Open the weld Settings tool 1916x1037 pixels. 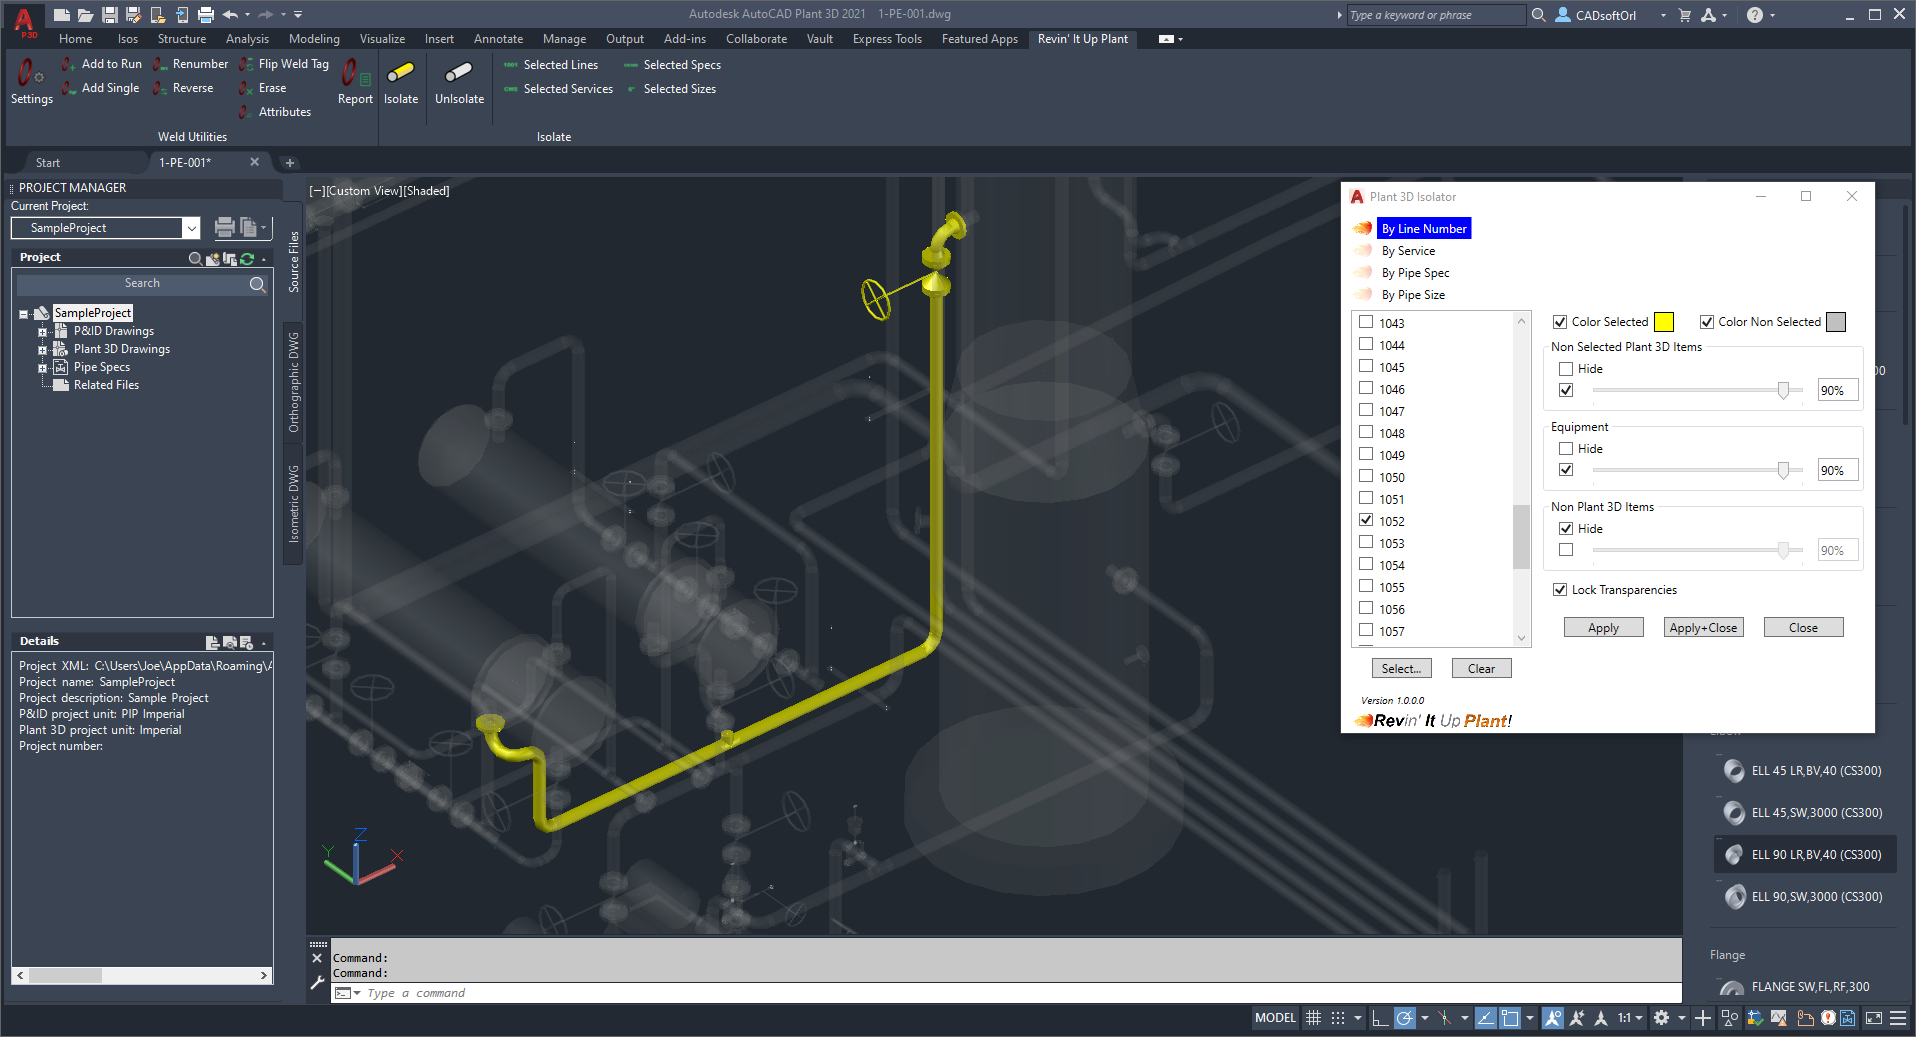31,80
